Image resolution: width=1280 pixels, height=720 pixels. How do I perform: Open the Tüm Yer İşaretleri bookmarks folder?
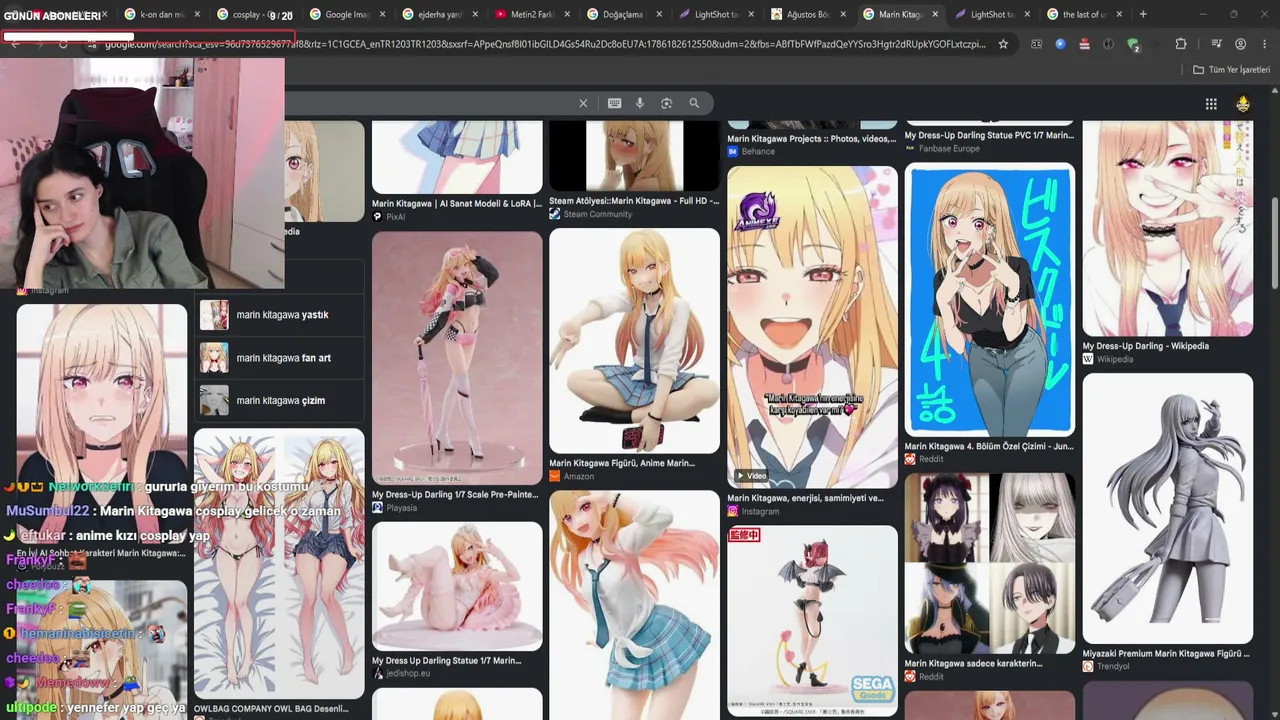tap(1231, 70)
